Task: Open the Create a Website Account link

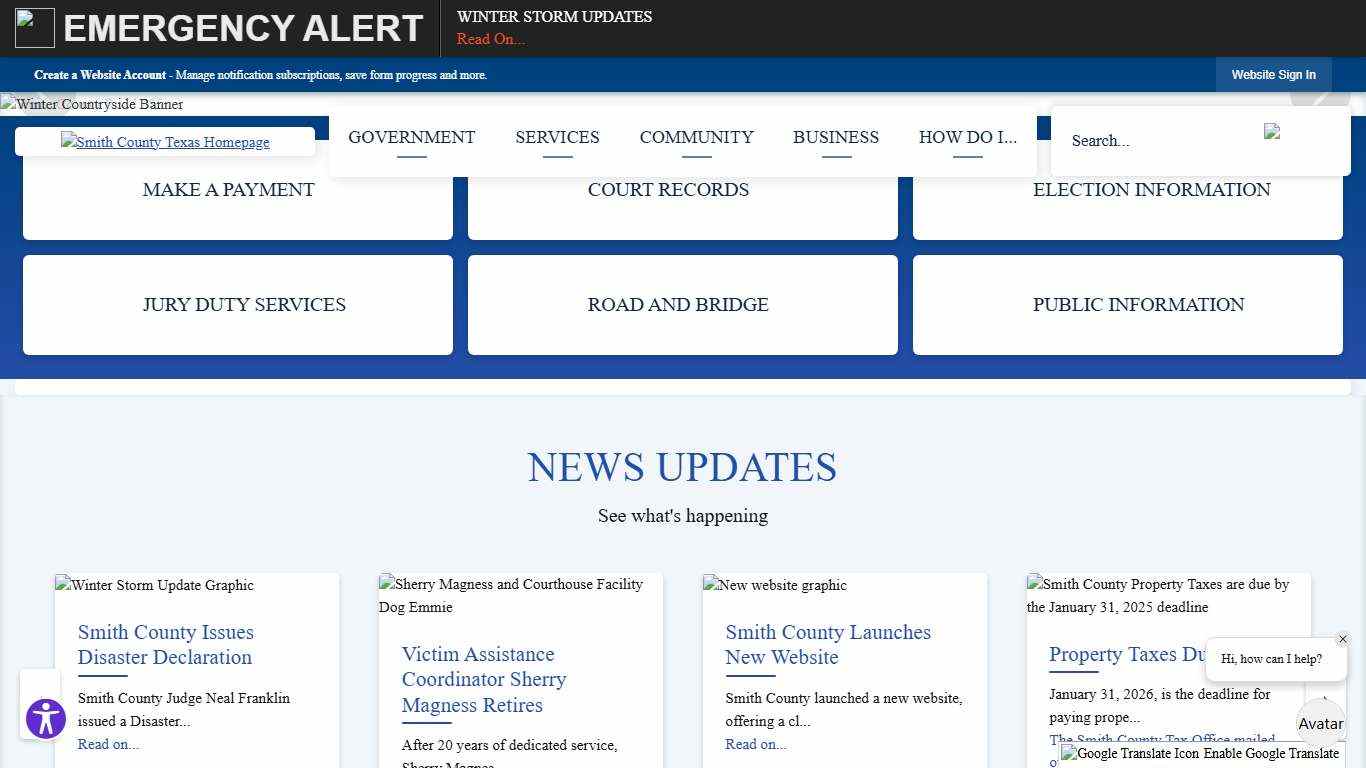Action: (100, 74)
